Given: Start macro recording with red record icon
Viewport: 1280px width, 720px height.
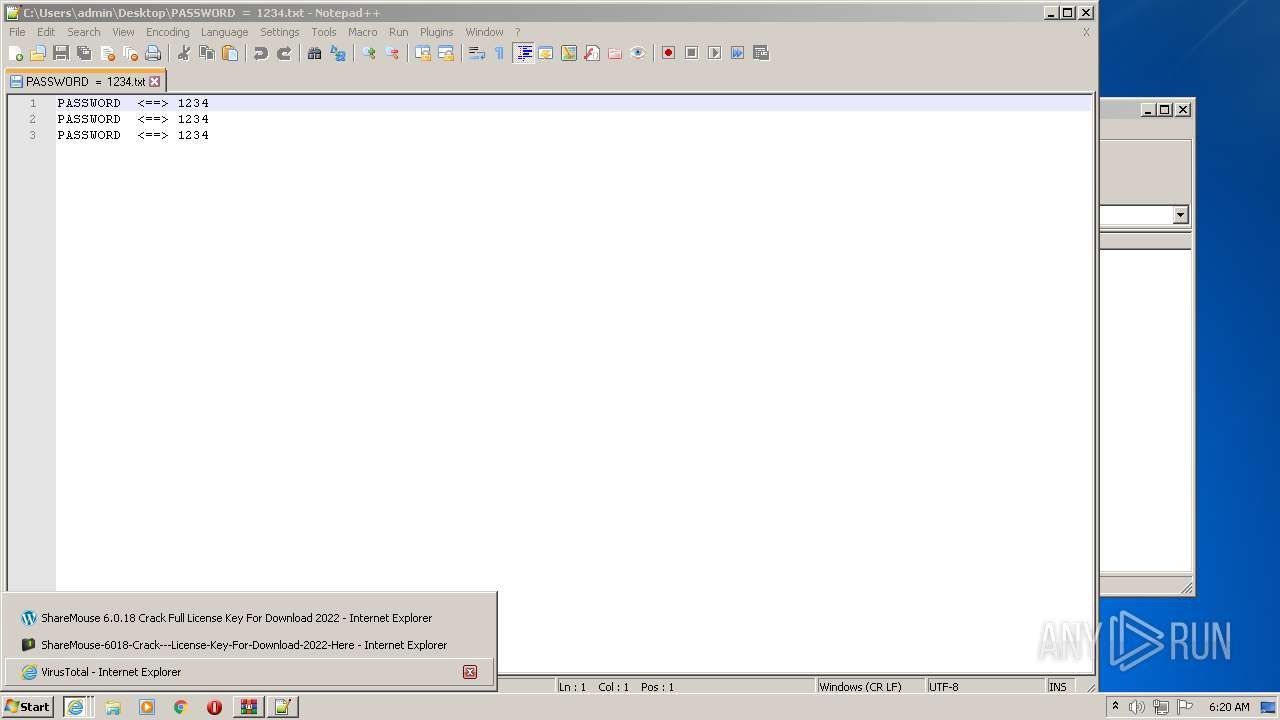Looking at the screenshot, I should coord(669,53).
